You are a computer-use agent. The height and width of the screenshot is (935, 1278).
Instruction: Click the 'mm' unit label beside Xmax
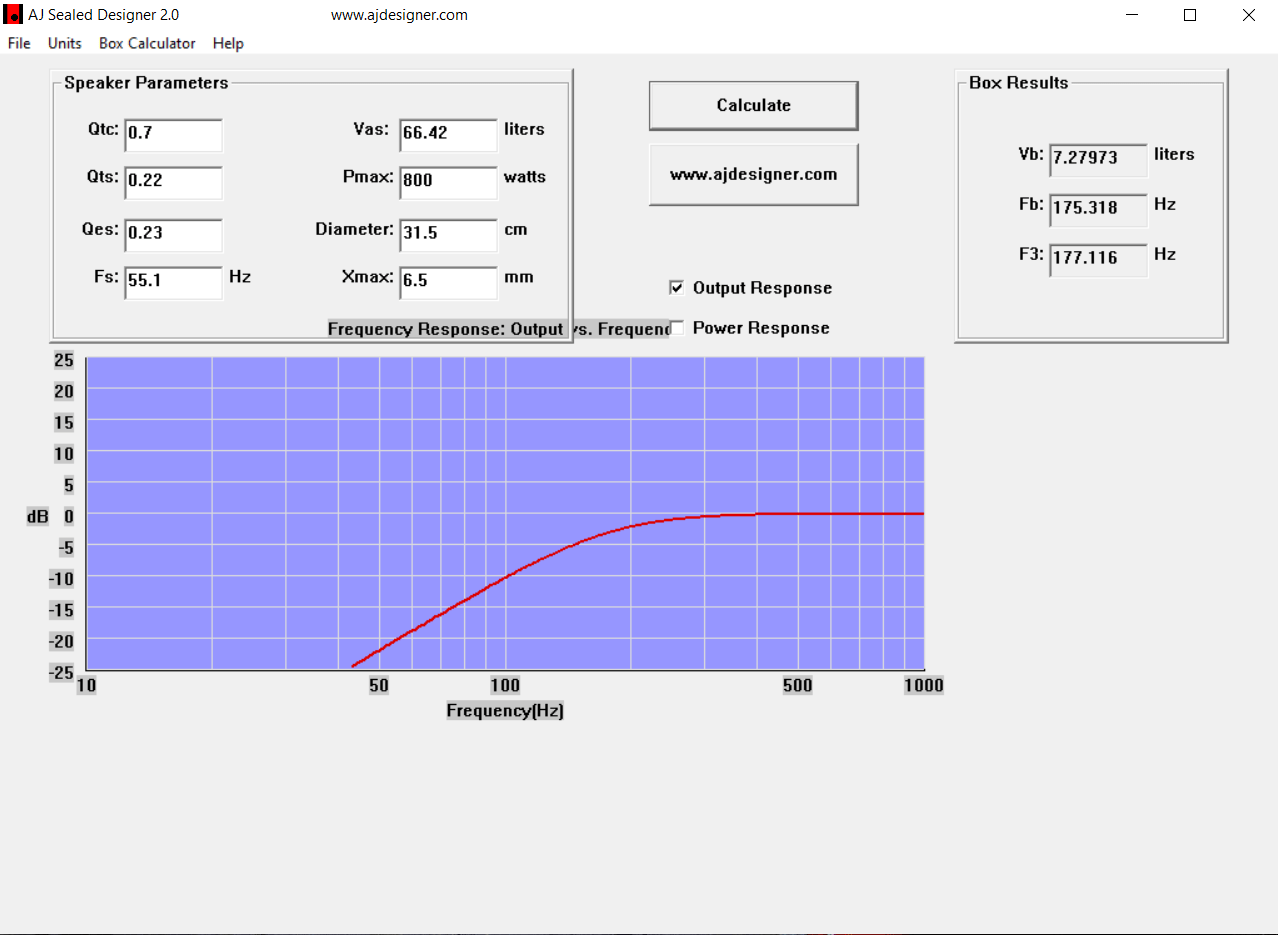(519, 277)
